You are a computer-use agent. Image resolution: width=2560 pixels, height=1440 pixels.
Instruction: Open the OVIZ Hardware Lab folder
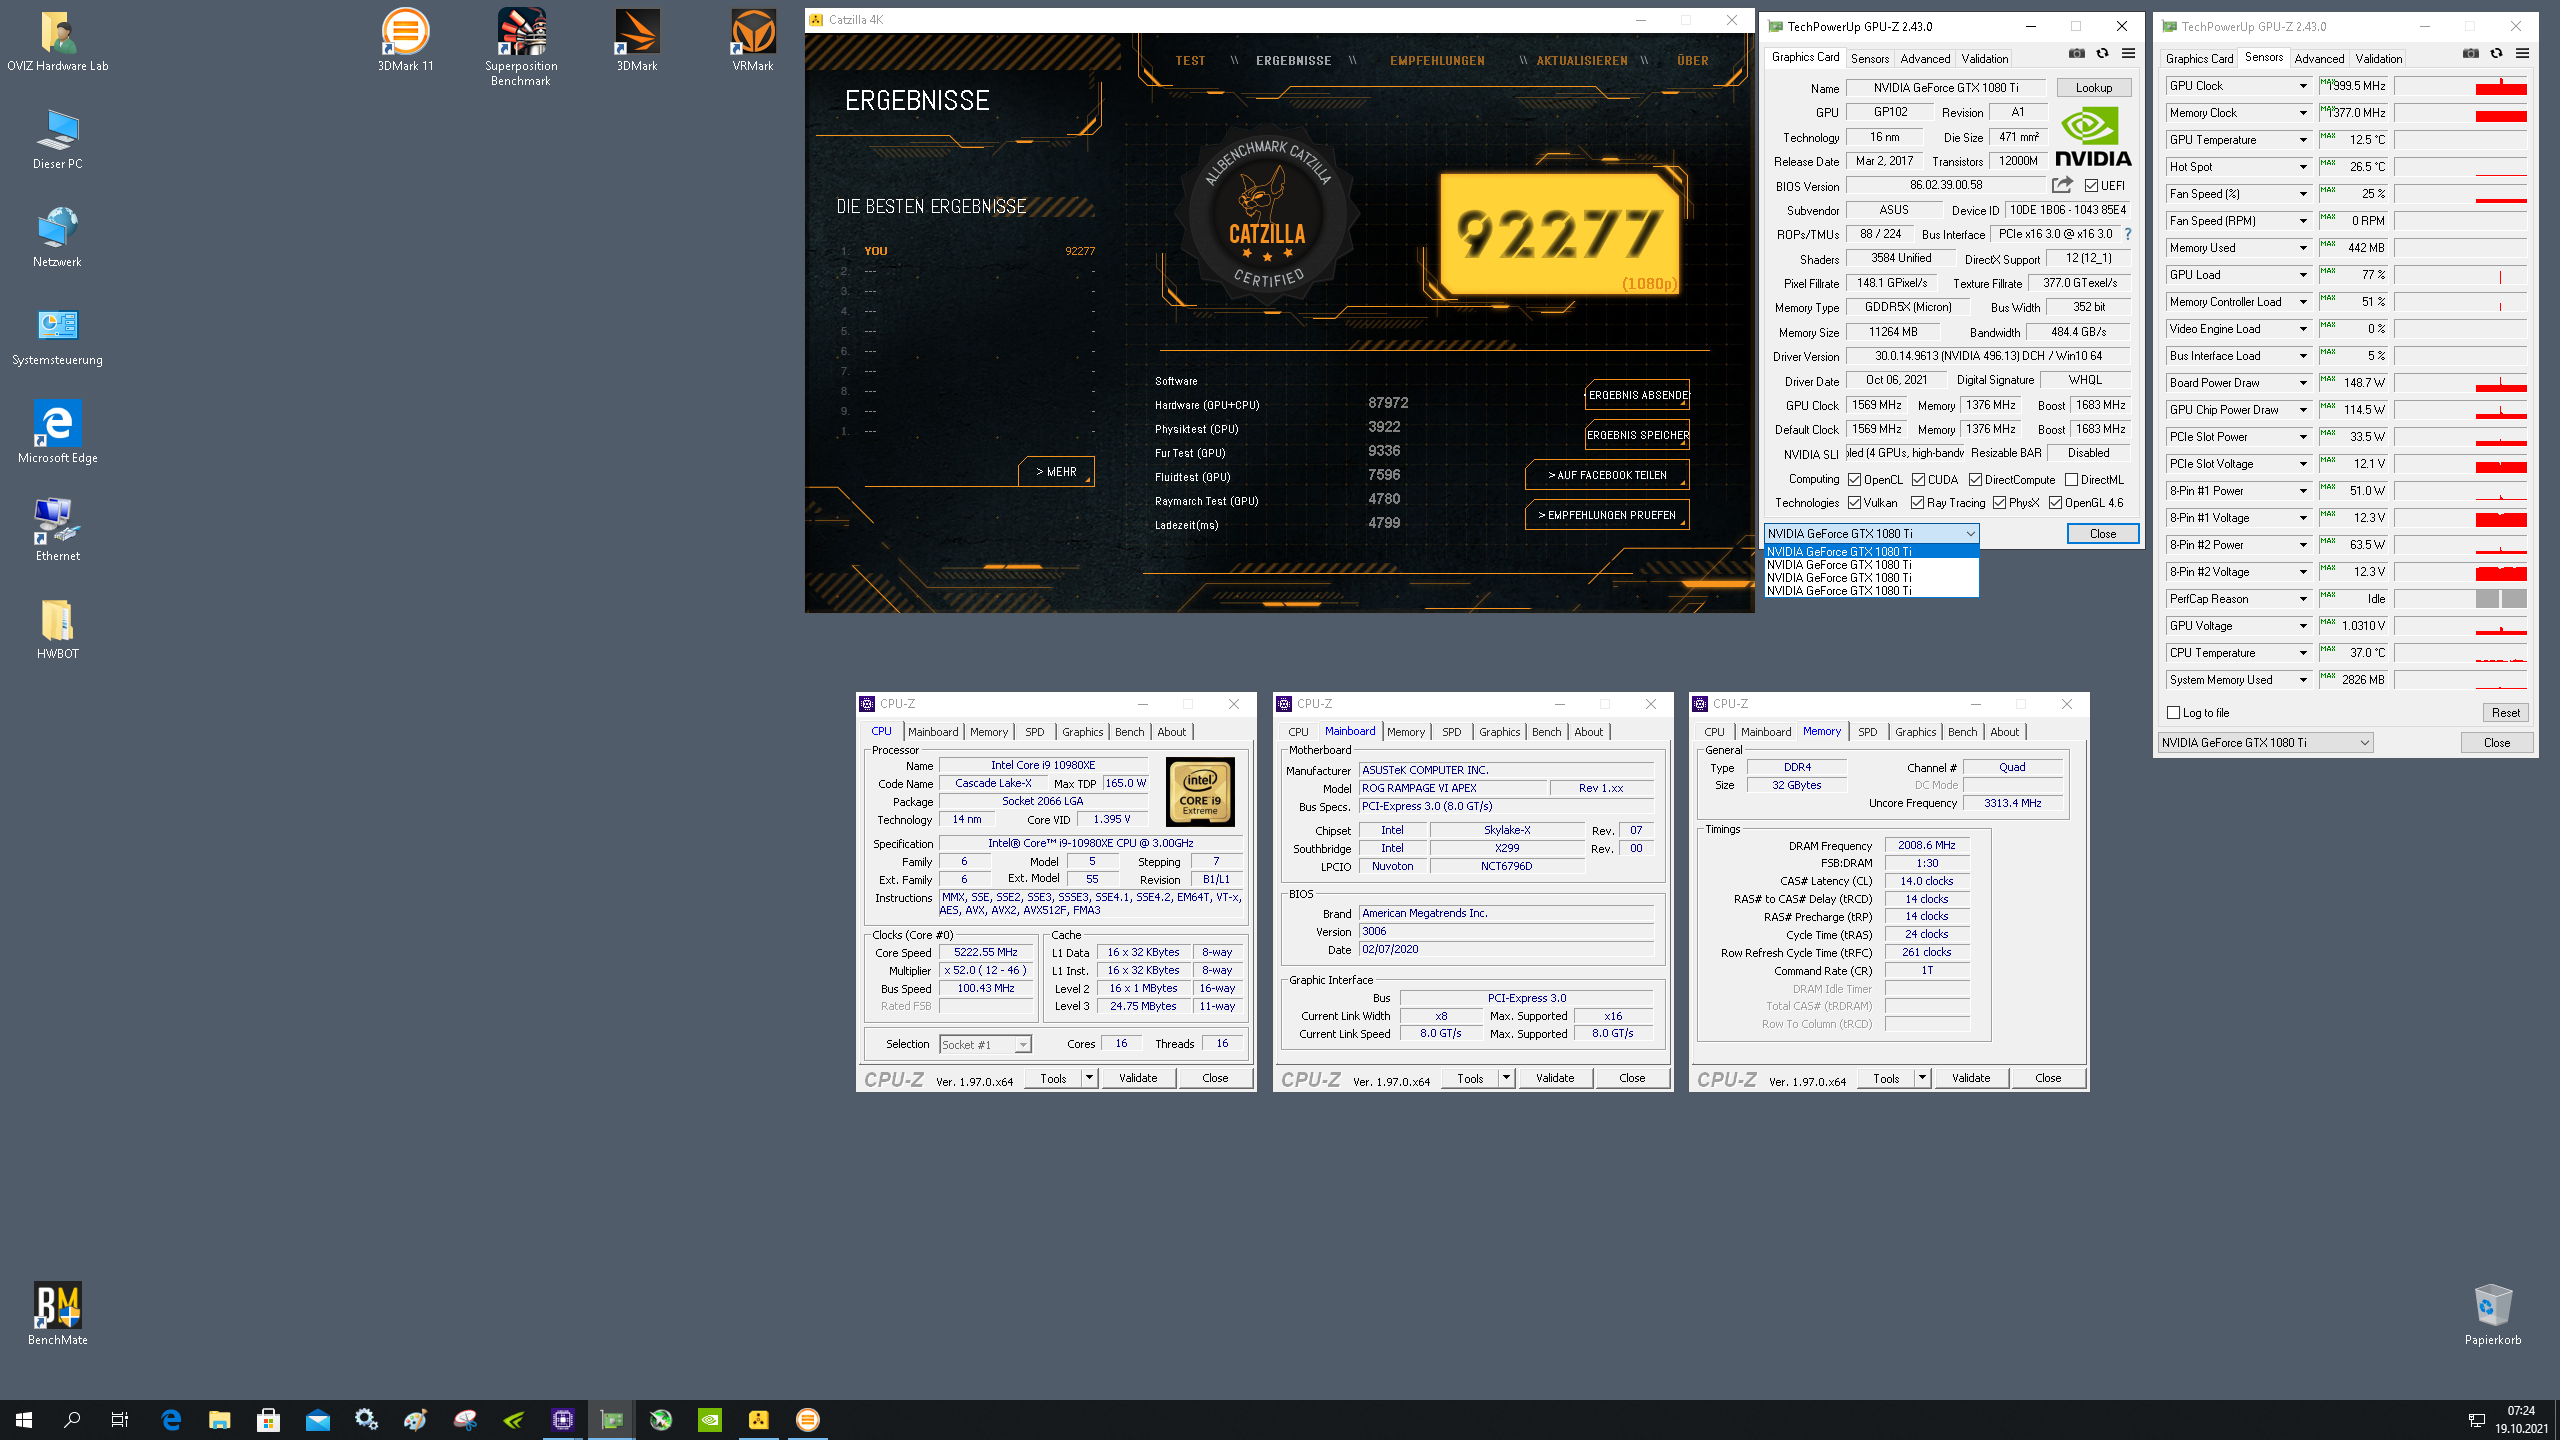pyautogui.click(x=58, y=40)
